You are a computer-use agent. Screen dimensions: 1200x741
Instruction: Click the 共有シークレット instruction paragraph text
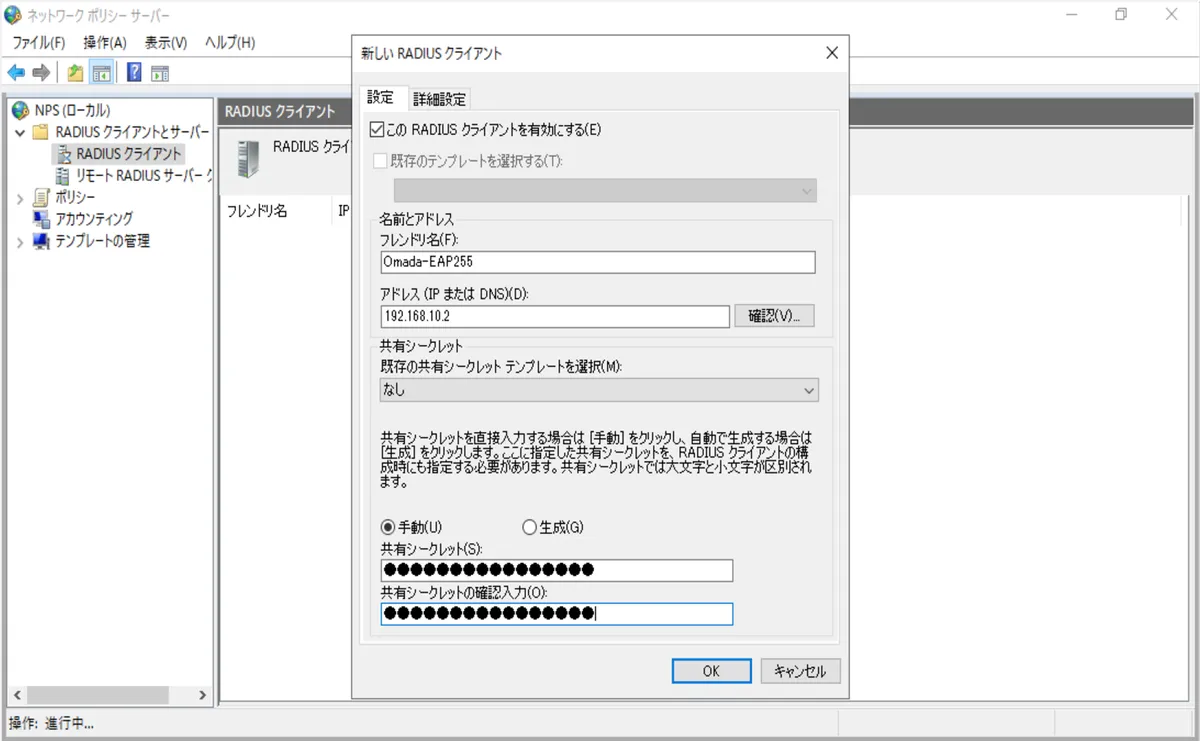596,460
